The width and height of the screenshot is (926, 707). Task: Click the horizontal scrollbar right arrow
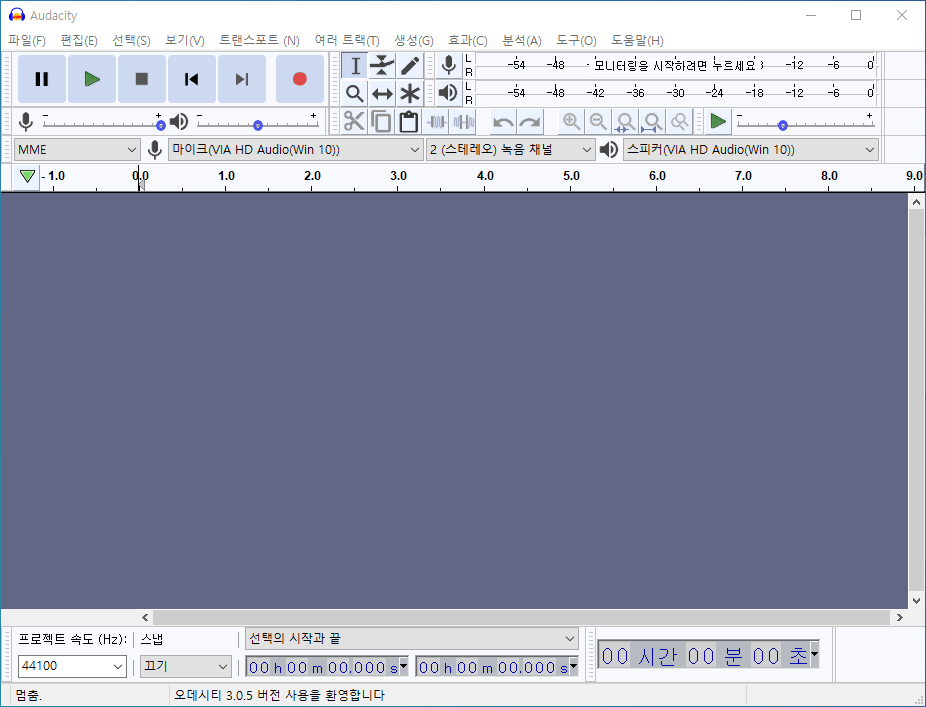[x=899, y=618]
